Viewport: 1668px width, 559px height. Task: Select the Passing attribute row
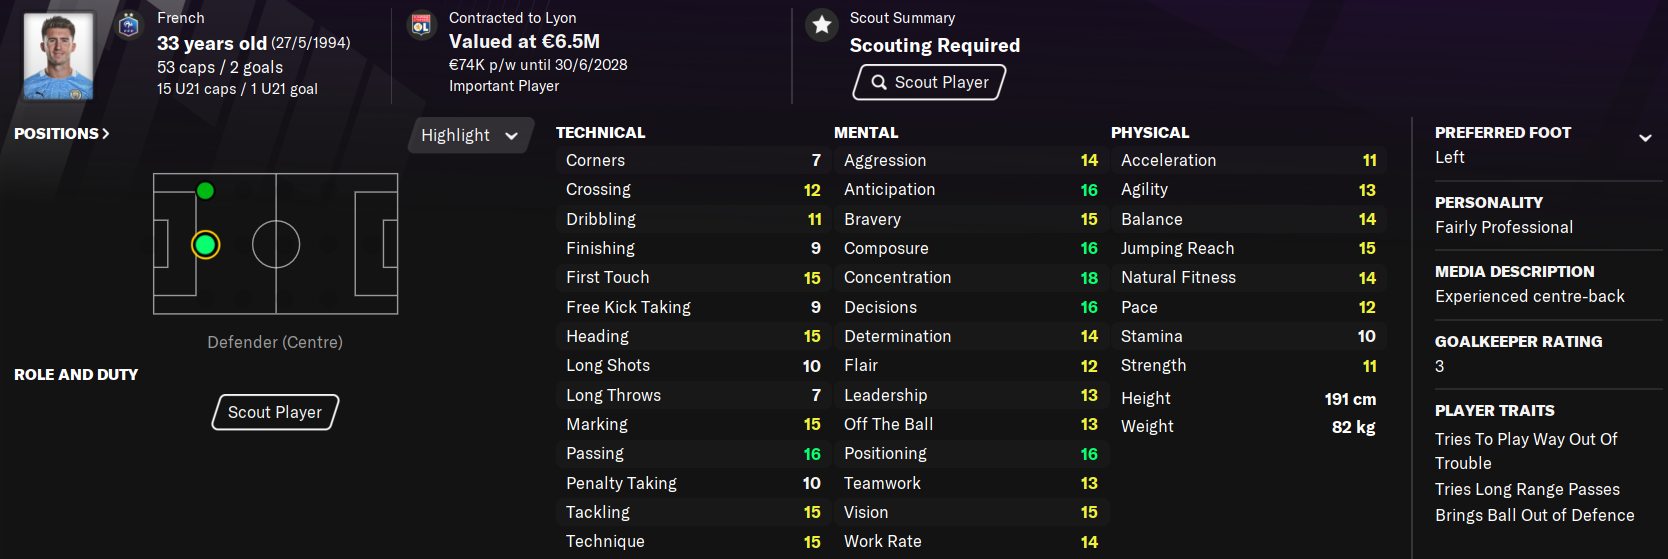692,453
